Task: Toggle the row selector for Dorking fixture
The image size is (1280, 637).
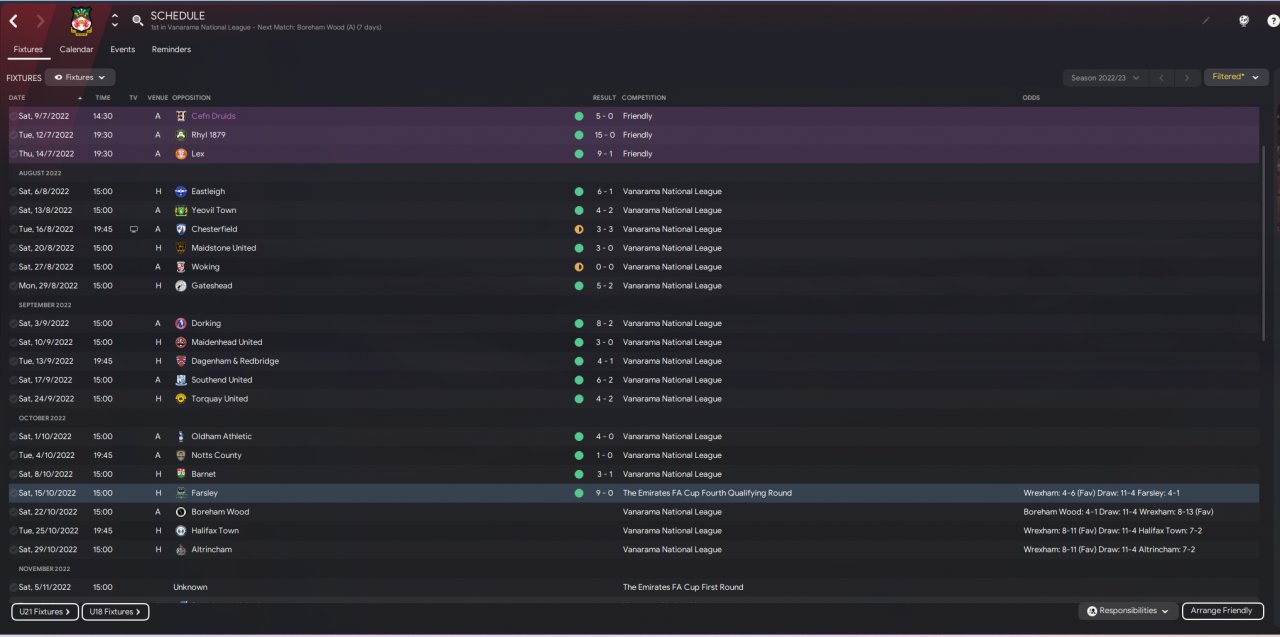Action: [13, 324]
